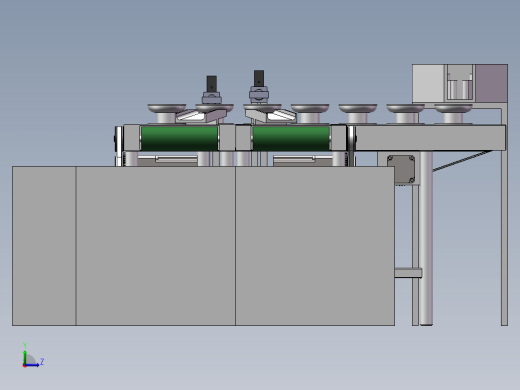Select the long gray table beam
Screen dimensions: 520x390
[430, 138]
